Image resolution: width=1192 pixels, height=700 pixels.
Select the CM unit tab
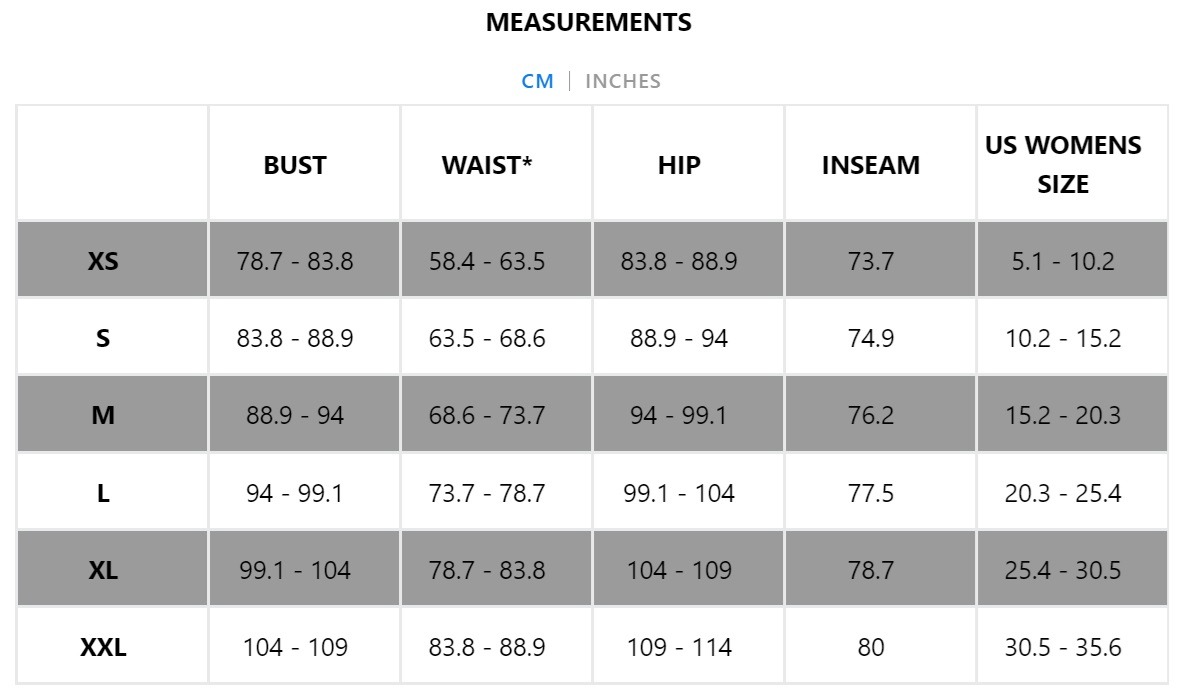[537, 81]
